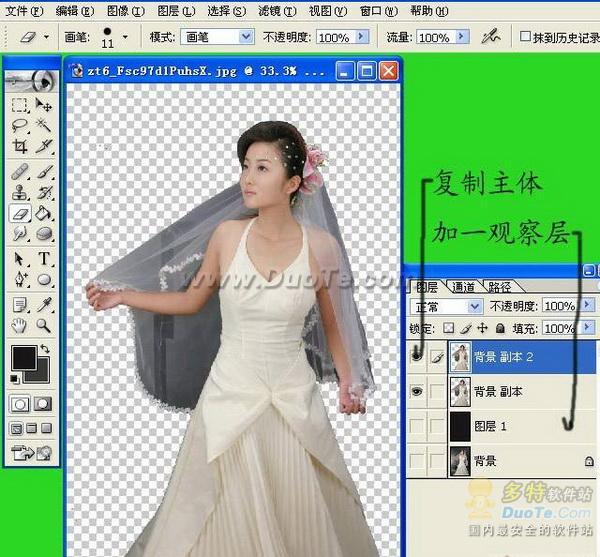Screen dimensions: 600x557
Task: Toggle lock image pixels brush icon
Action: tap(466, 328)
